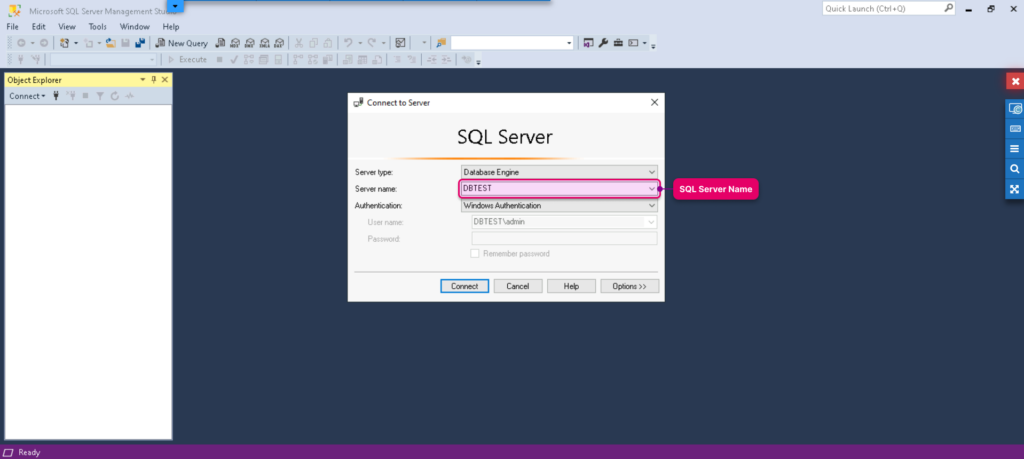Click the Solution Explorer window icon in toolbar
Viewport: 1024px width, 459px height.
588,43
